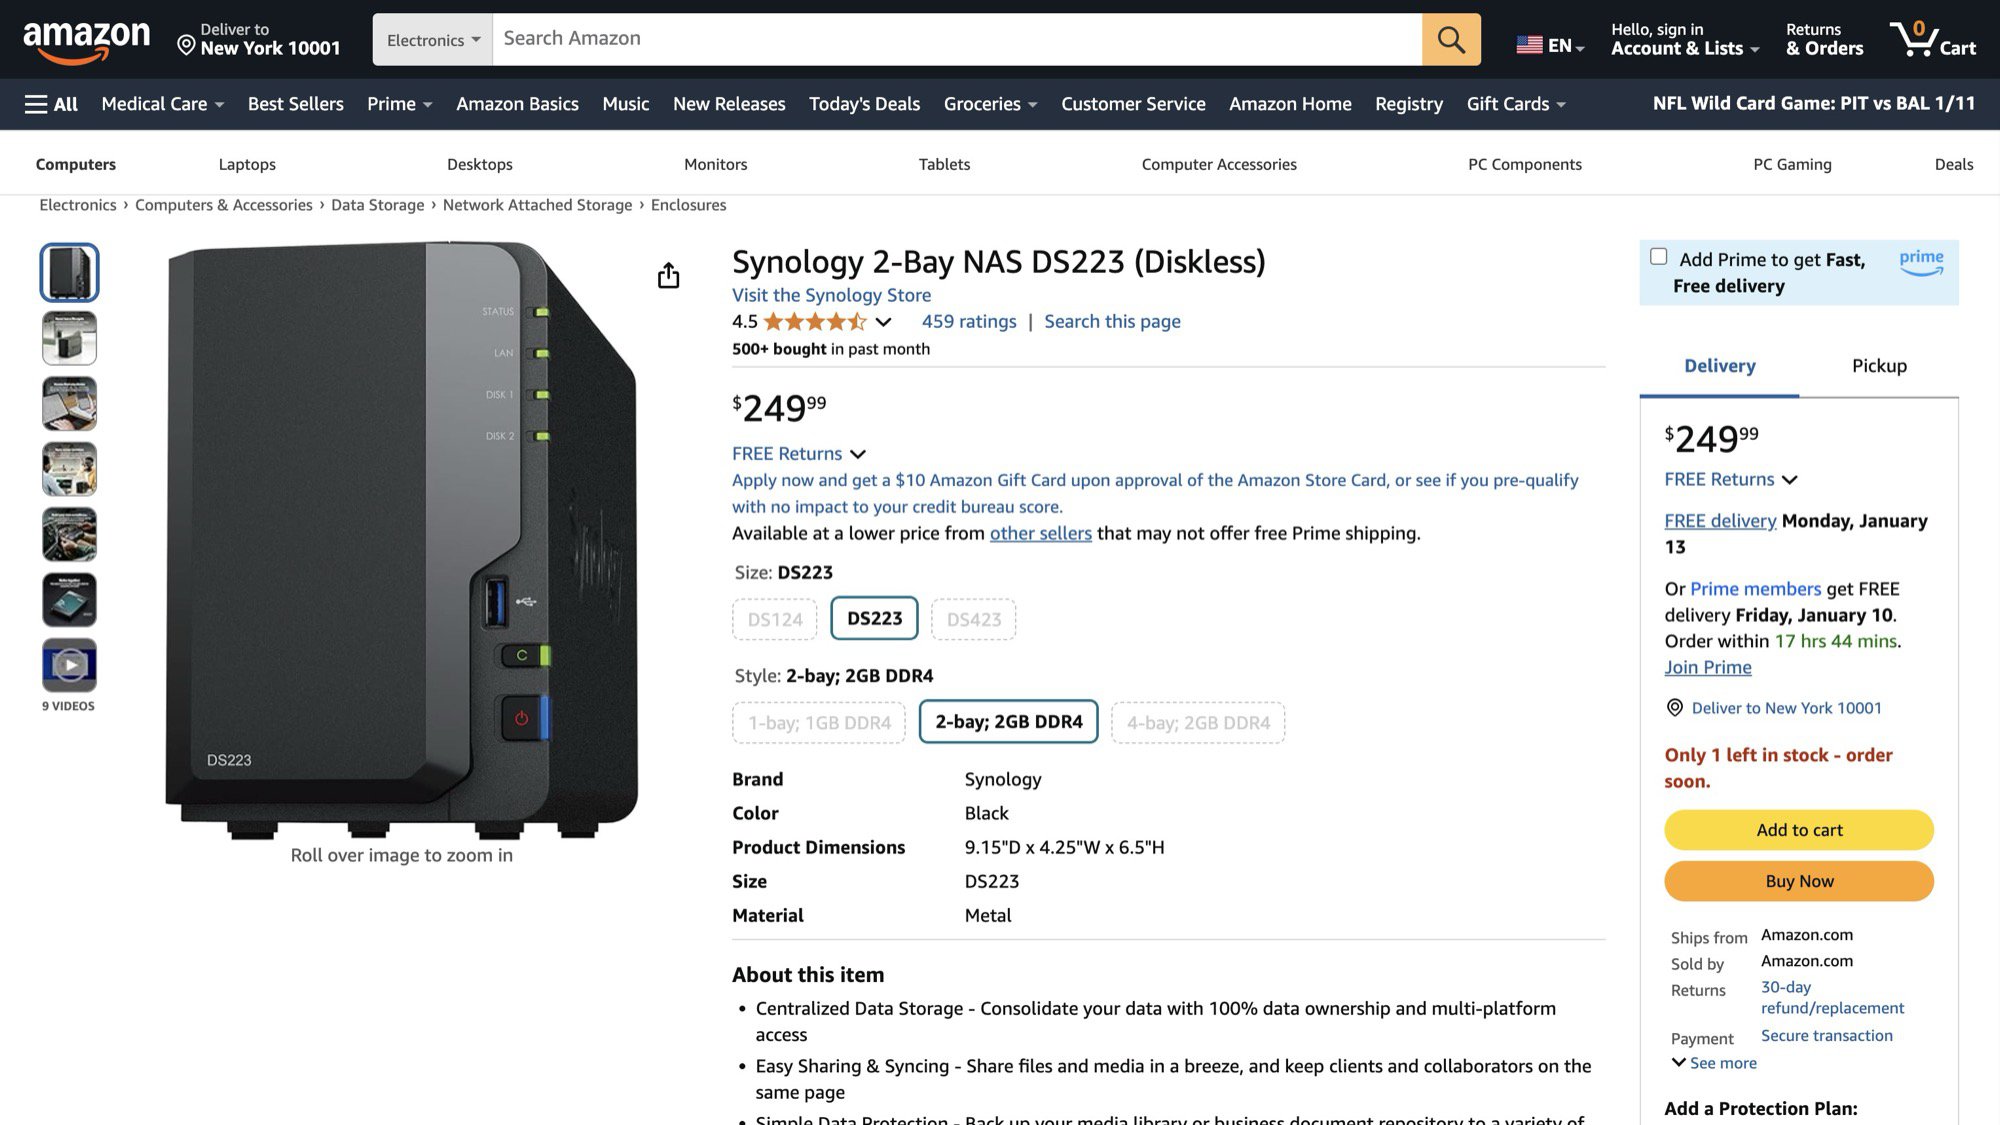Click the Add to cart button
The width and height of the screenshot is (2000, 1125).
pos(1798,830)
